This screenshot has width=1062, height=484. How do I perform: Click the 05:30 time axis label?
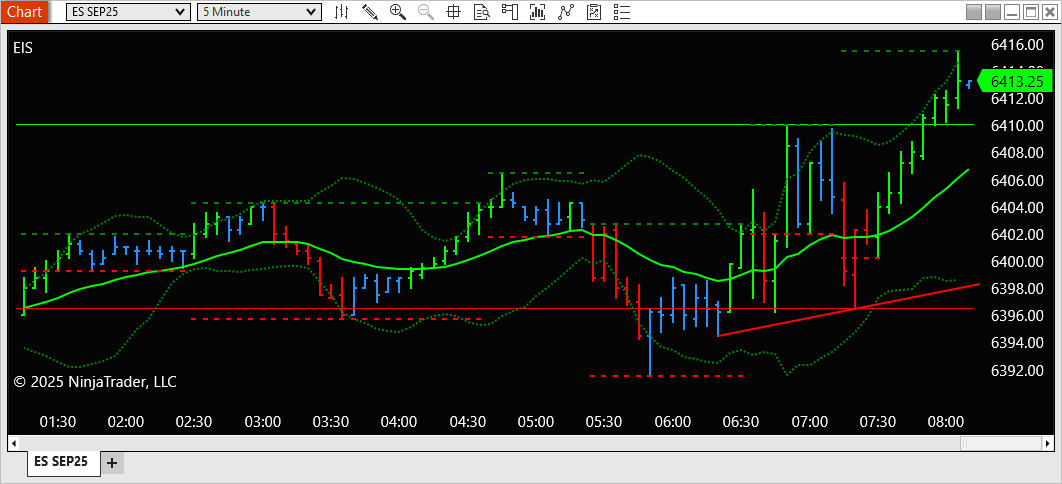tap(604, 422)
